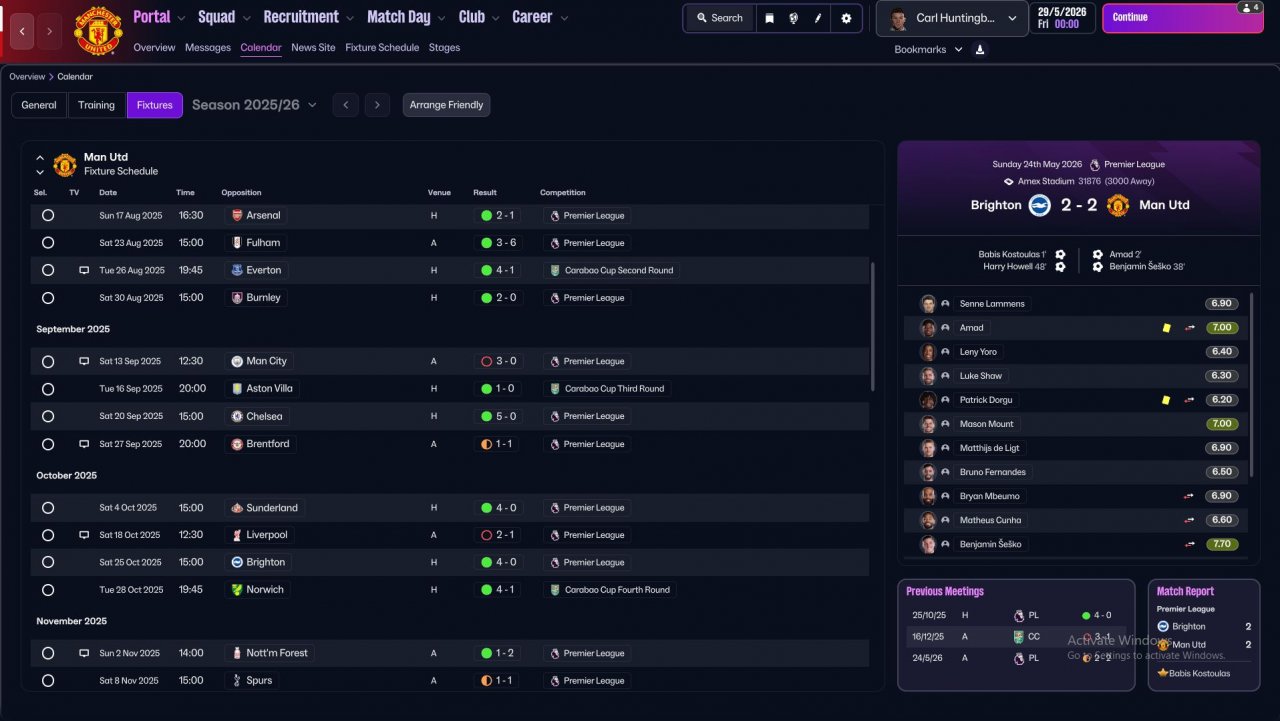Click the Man Utd crest in fixture schedule header
1280x721 pixels.
pyautogui.click(x=65, y=164)
